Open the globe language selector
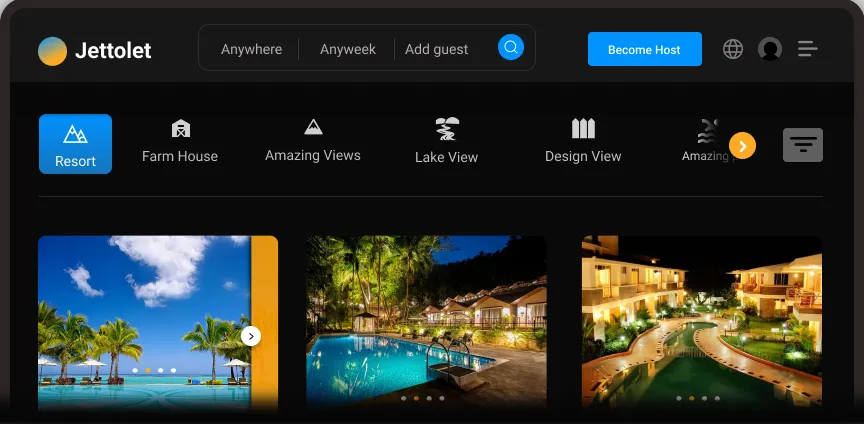Viewport: 864px width, 424px height. pyautogui.click(x=733, y=49)
